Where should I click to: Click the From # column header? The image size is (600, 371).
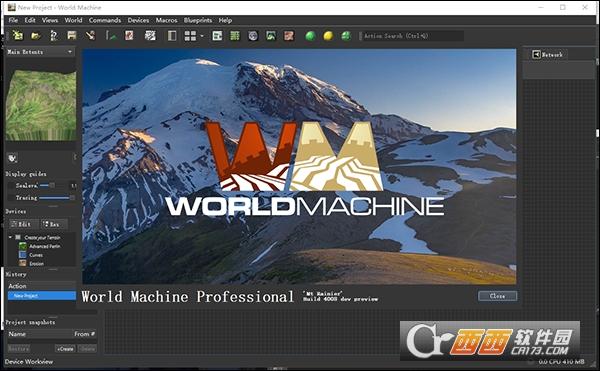click(x=85, y=334)
